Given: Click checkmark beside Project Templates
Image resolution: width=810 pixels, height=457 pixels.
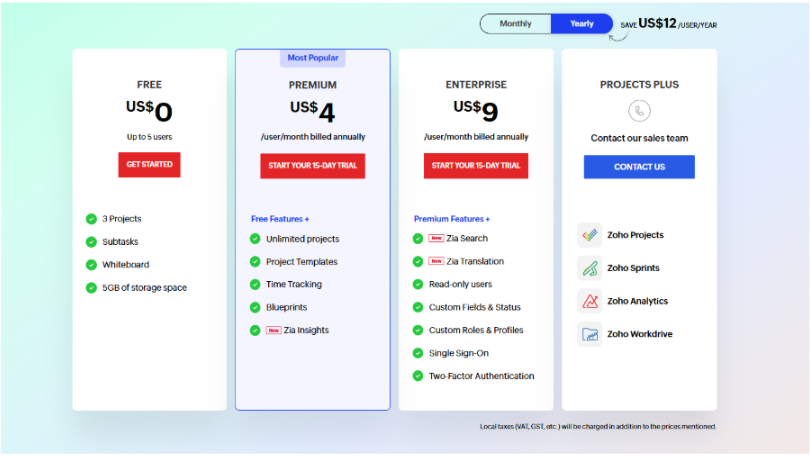Looking at the screenshot, I should pyautogui.click(x=255, y=262).
